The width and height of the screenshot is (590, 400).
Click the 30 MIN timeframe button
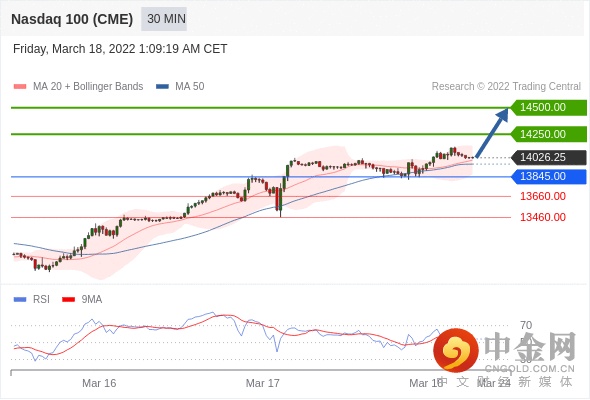click(164, 19)
